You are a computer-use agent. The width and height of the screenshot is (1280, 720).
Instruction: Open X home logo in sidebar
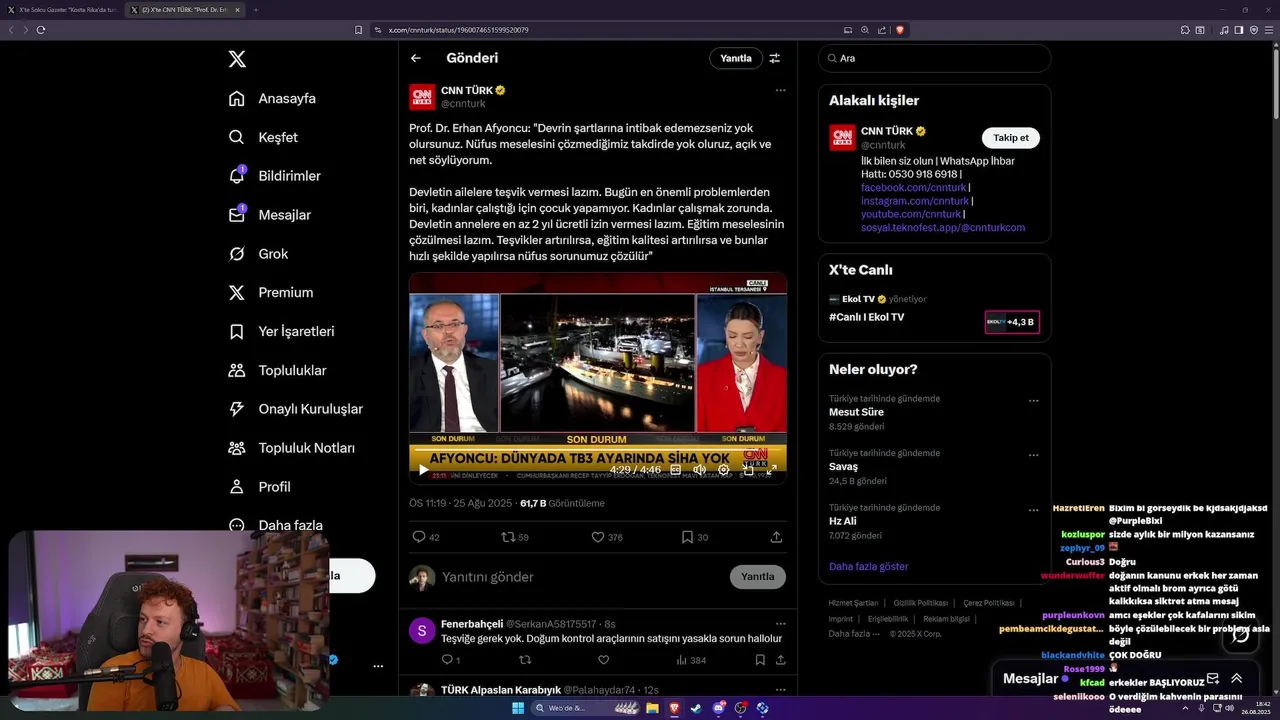(237, 59)
